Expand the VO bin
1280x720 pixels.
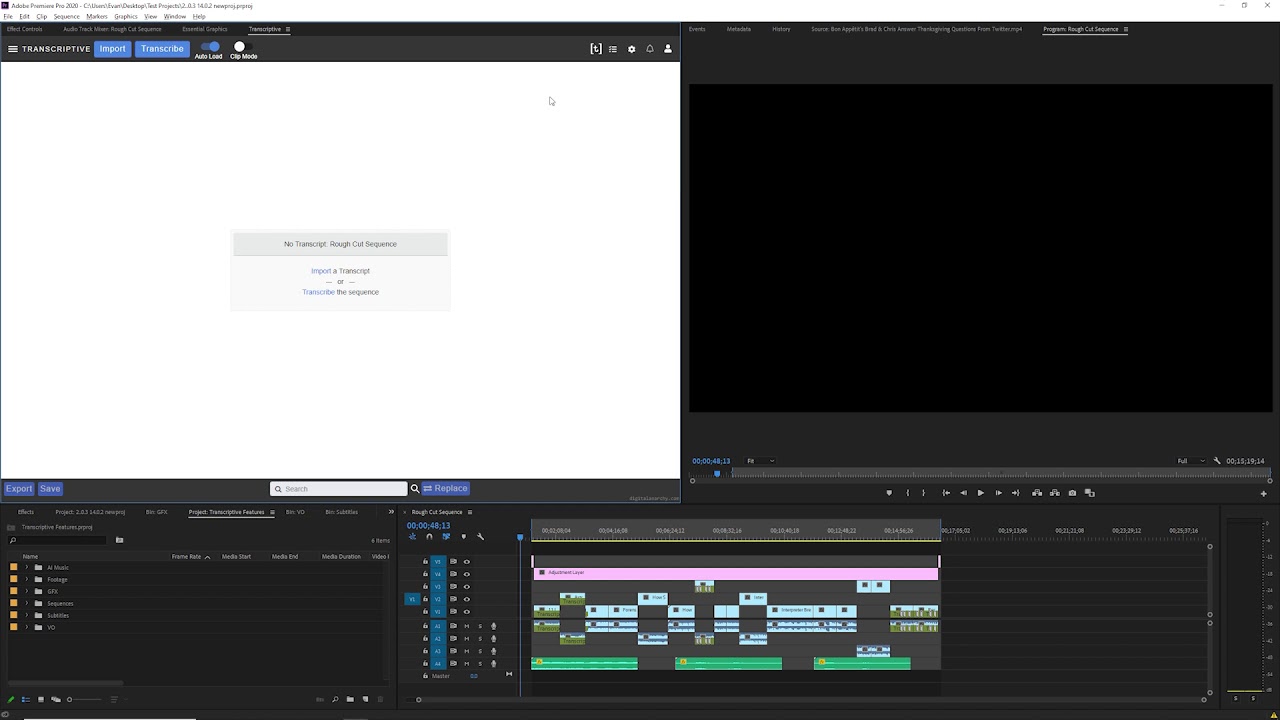pos(27,627)
